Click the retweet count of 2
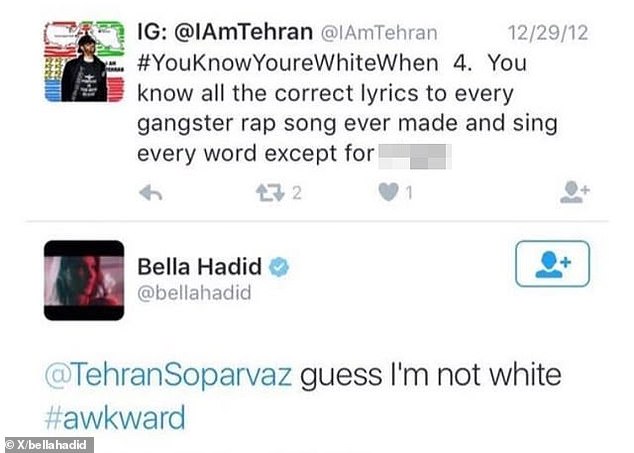Image resolution: width=634 pixels, height=453 pixels. pyautogui.click(x=296, y=194)
